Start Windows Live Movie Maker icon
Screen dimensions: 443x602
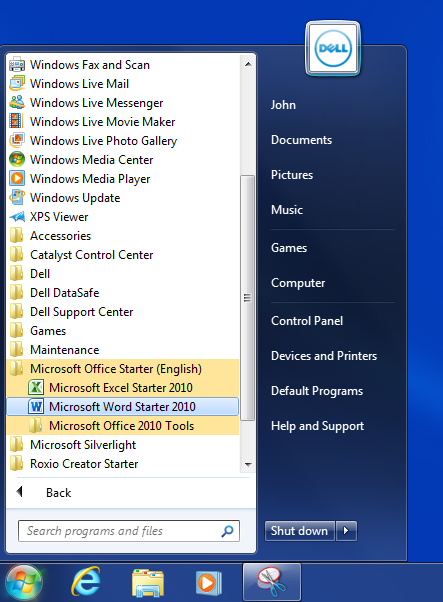(17, 122)
